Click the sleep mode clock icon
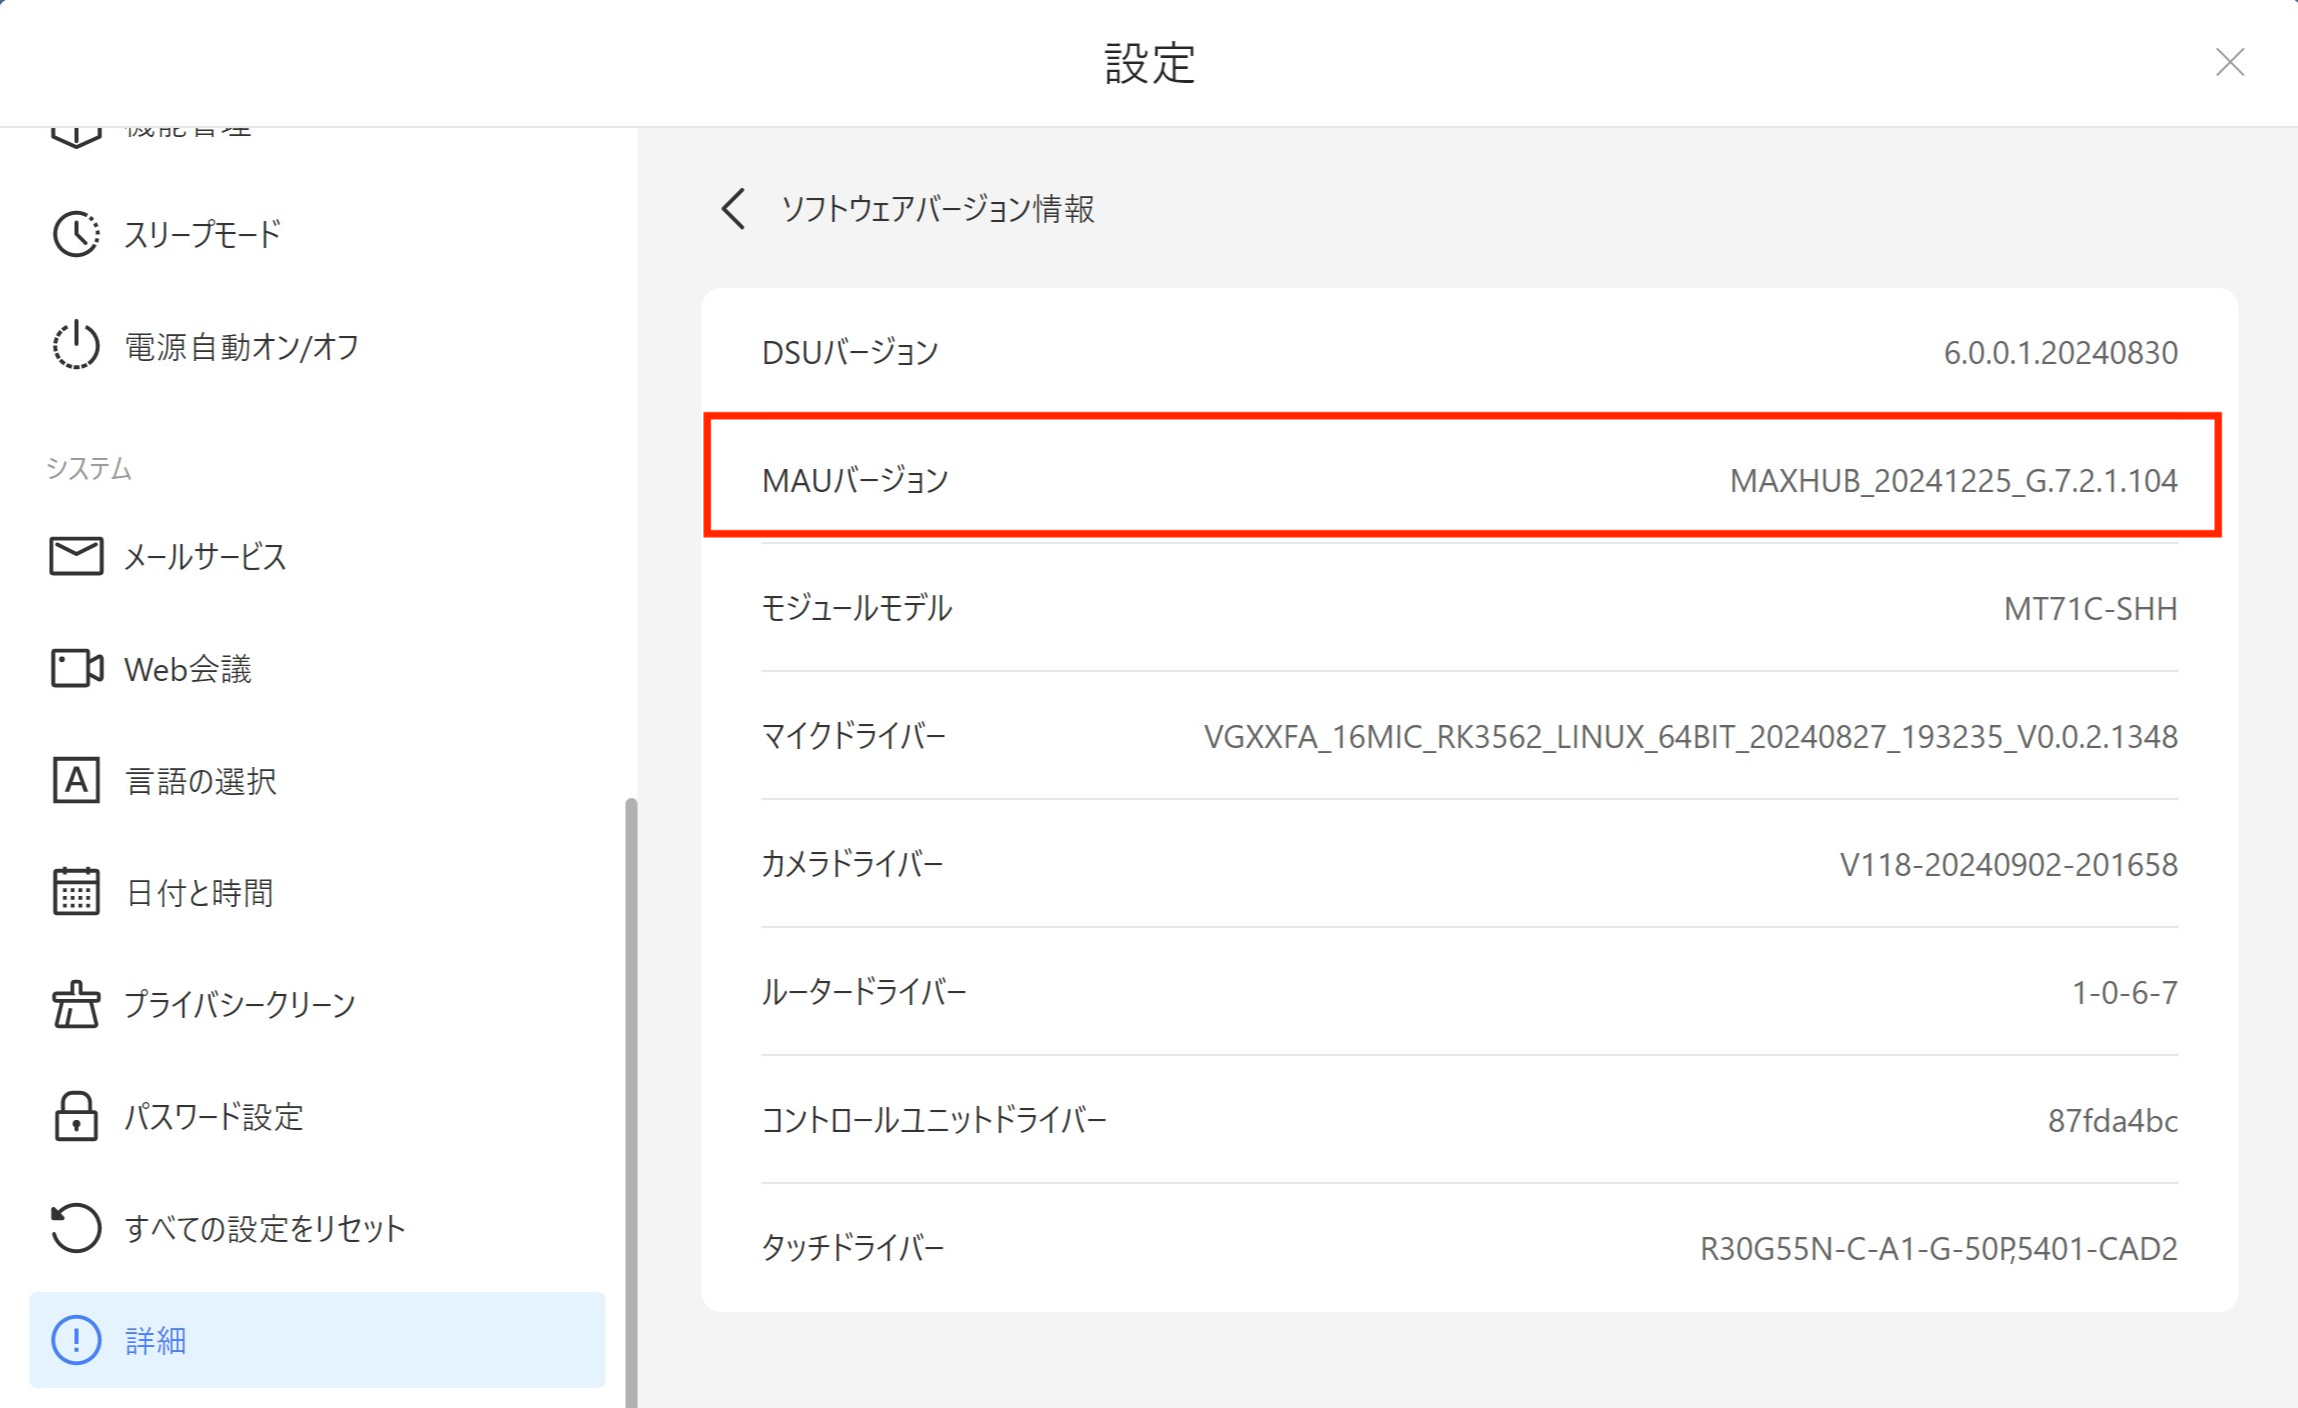 click(x=76, y=234)
